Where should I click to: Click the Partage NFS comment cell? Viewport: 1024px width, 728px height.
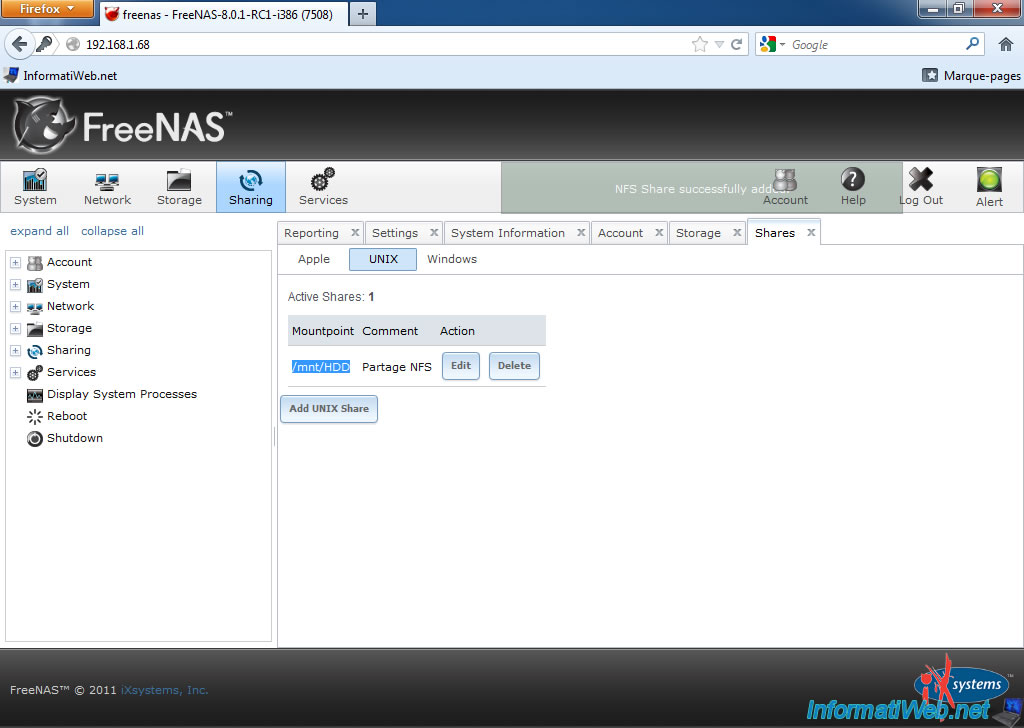coord(396,367)
